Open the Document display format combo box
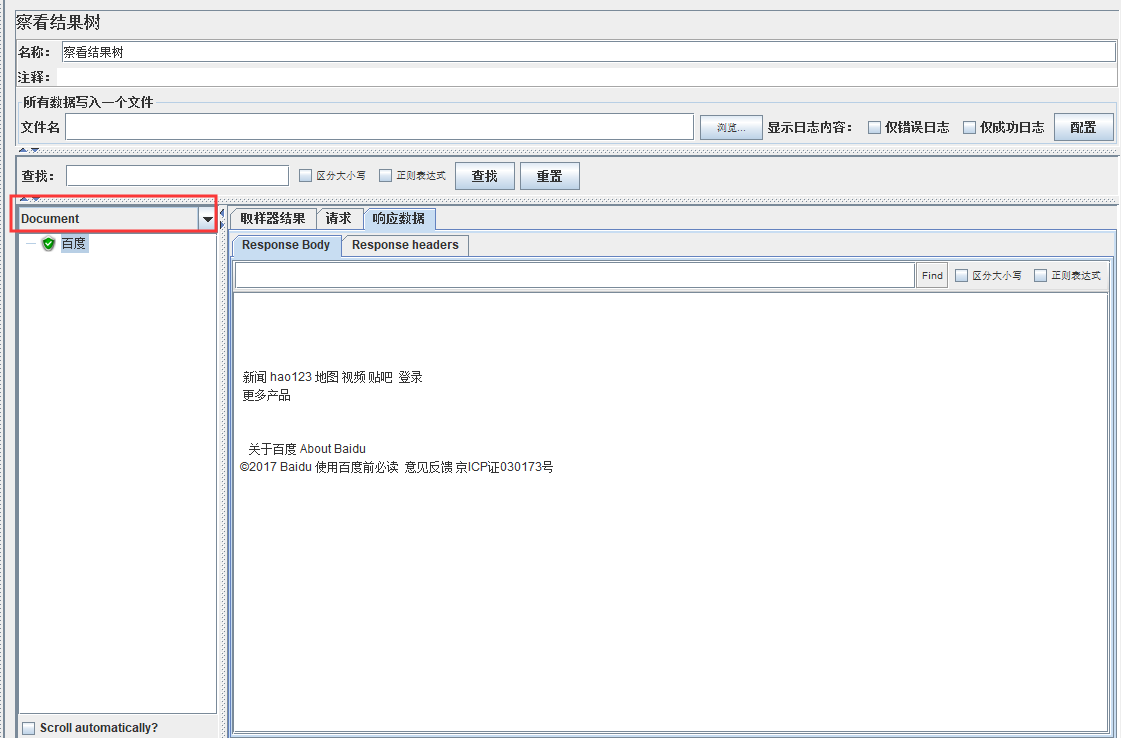This screenshot has width=1121, height=738. pyautogui.click(x=110, y=218)
